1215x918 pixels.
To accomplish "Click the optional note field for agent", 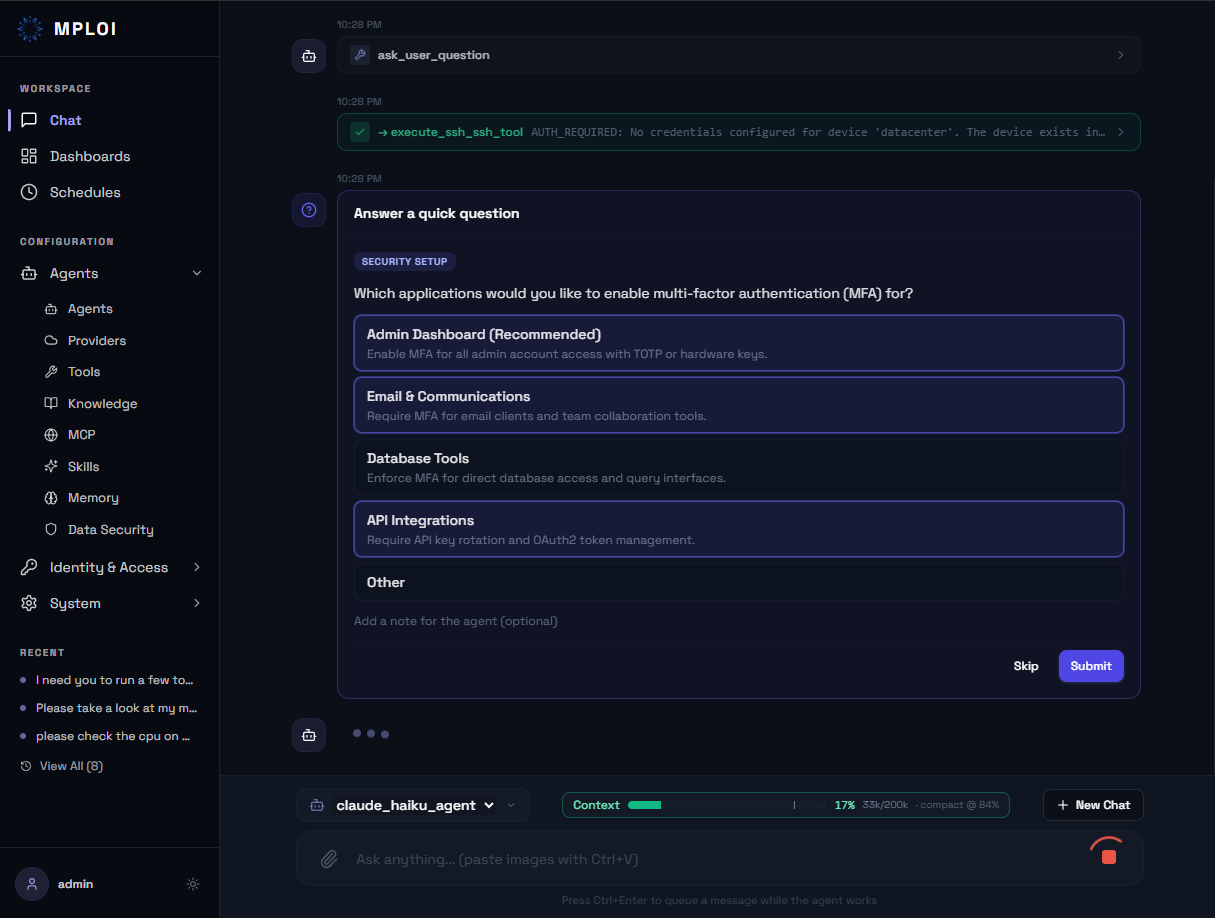I will [x=739, y=621].
